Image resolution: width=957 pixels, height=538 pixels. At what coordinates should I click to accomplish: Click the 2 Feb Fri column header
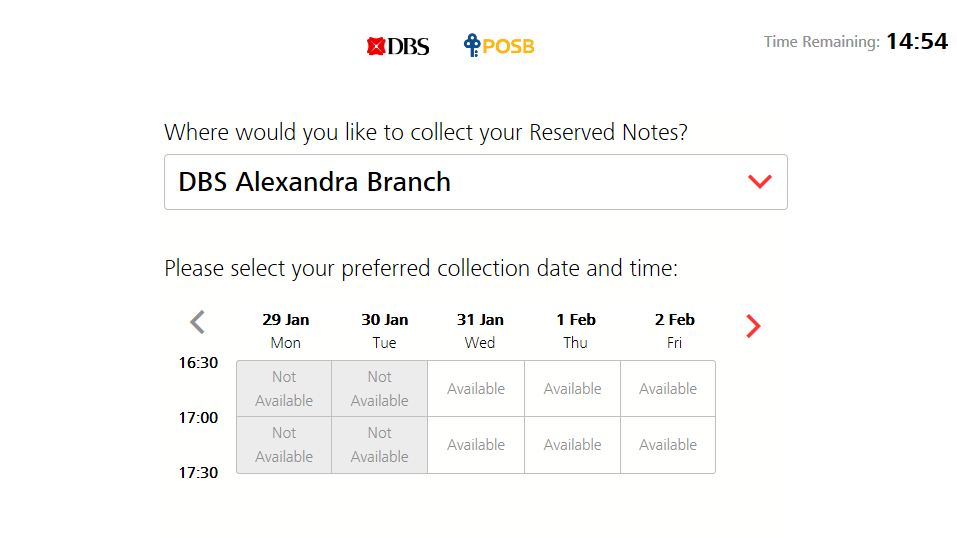(x=674, y=330)
